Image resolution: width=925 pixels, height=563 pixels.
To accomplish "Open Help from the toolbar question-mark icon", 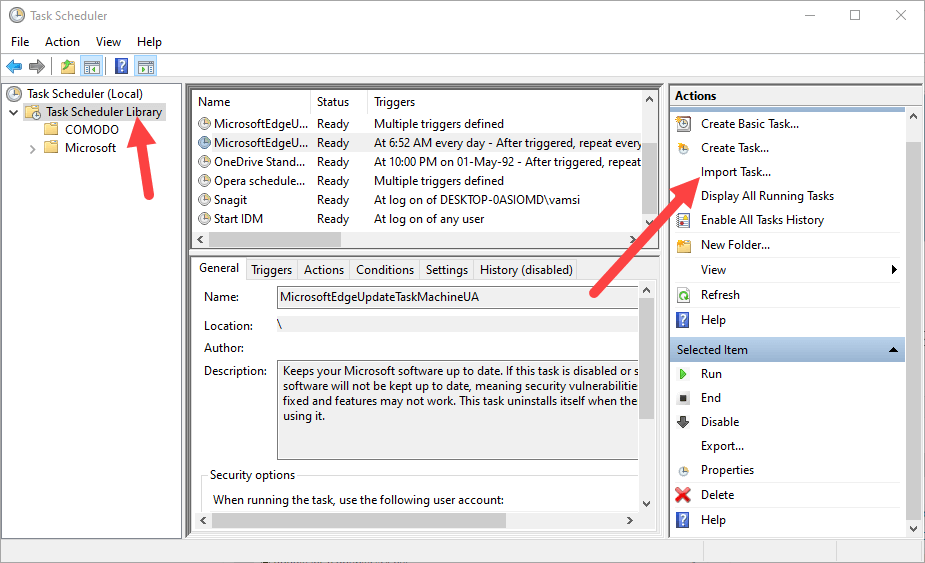I will [121, 66].
